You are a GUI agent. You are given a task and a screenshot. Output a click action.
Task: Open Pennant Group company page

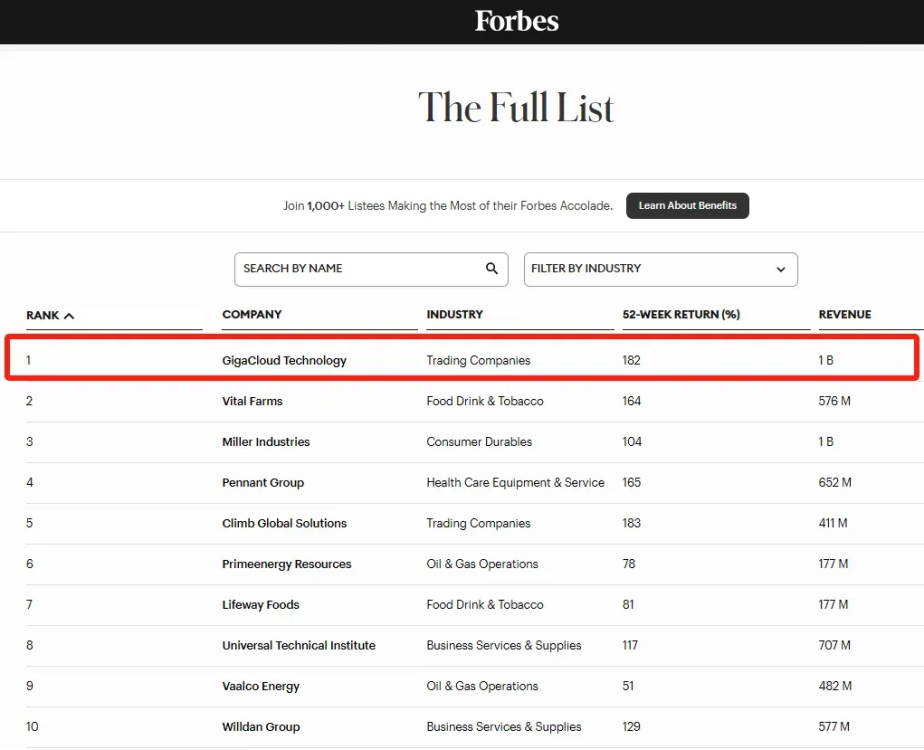[263, 482]
